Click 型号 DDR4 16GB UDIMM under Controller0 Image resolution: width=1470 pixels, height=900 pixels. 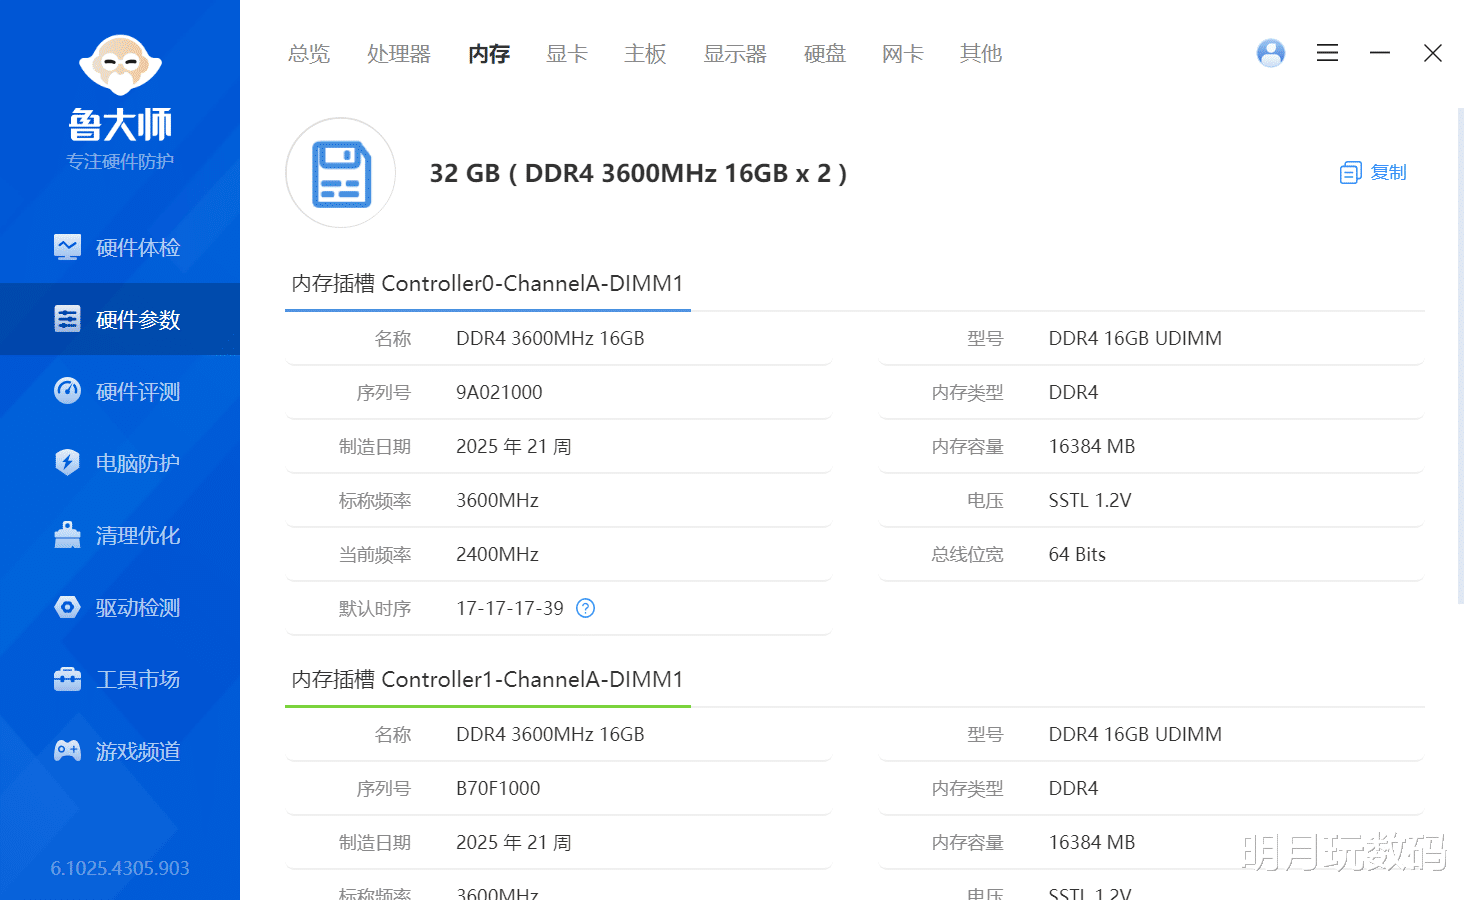coord(1135,338)
